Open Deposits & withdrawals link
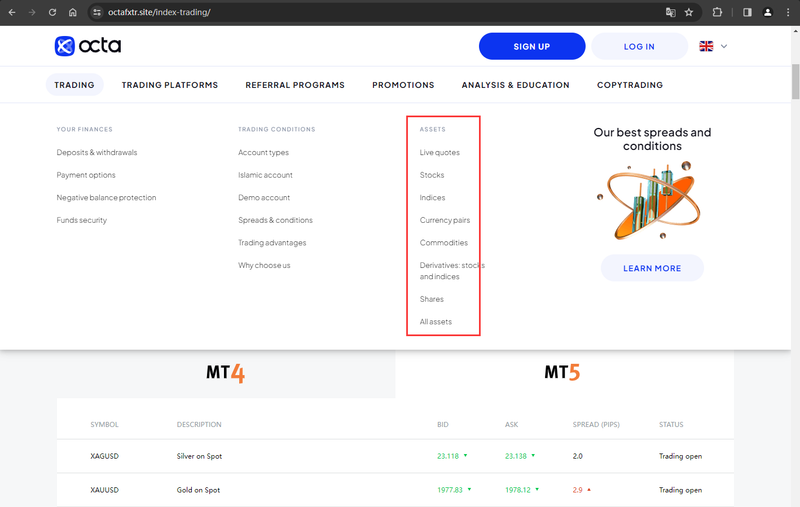Screen dimensions: 800x507 tap(97, 153)
